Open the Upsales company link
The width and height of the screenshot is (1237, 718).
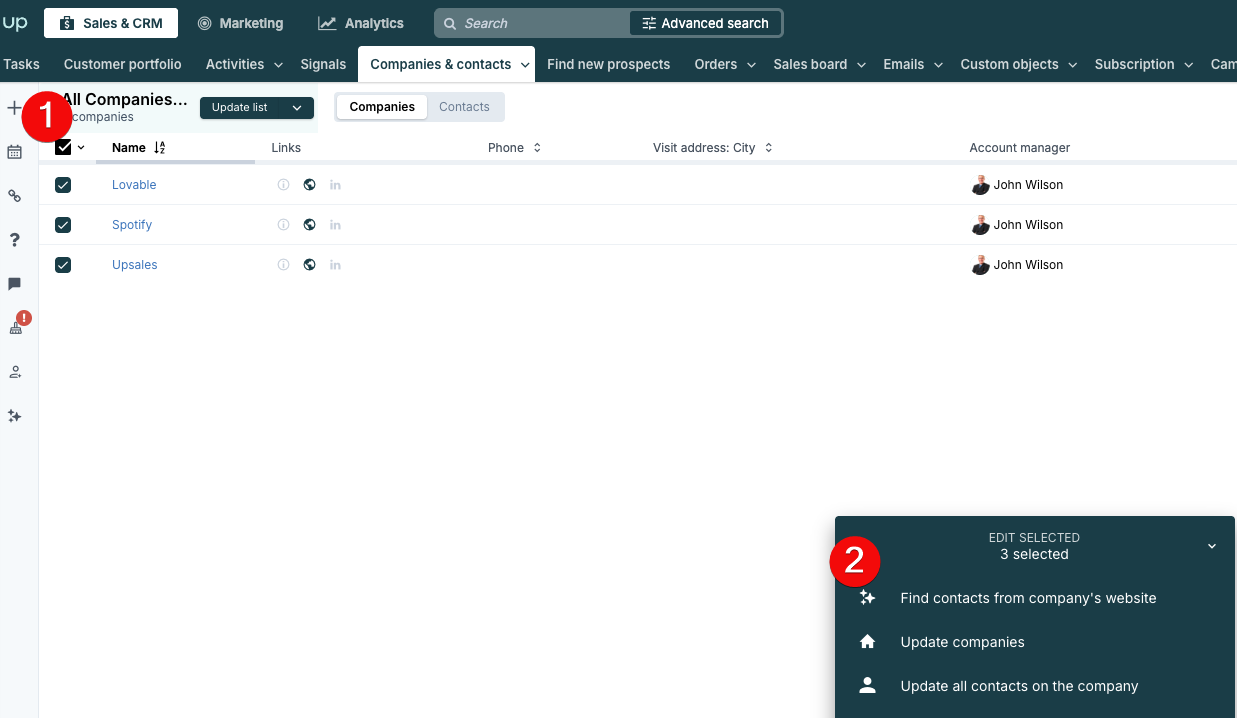click(135, 265)
